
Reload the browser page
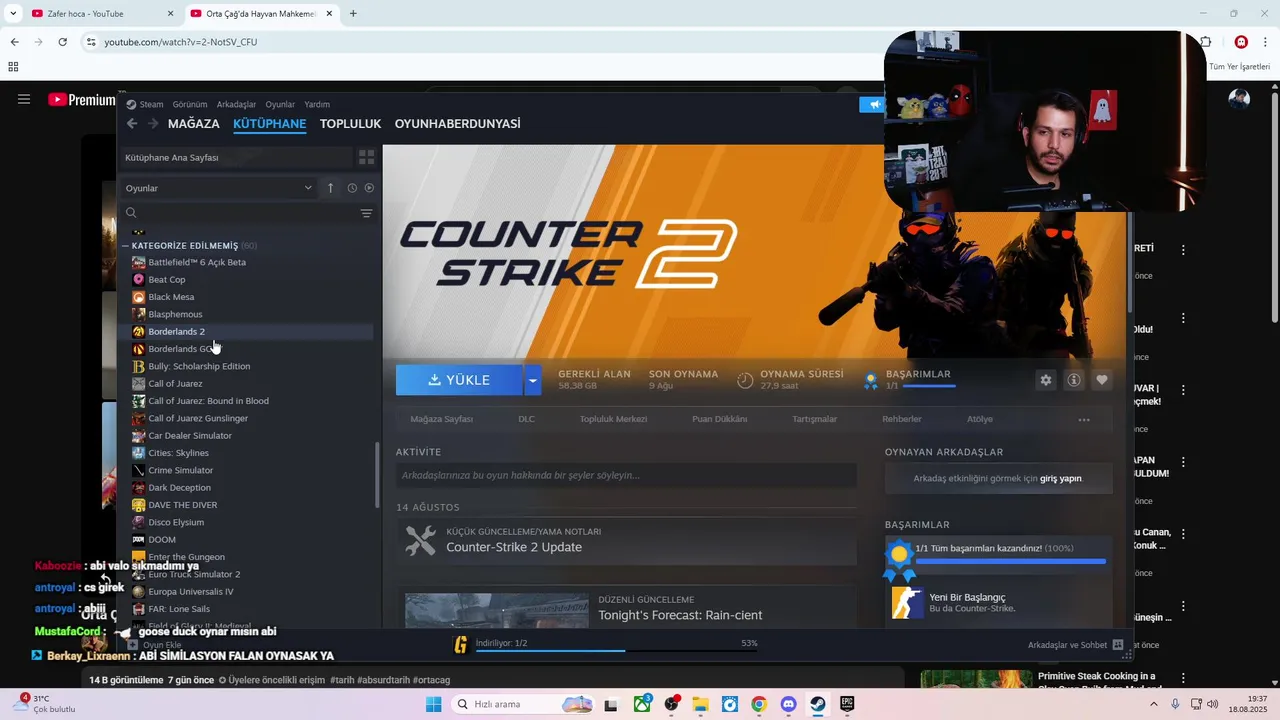62,42
